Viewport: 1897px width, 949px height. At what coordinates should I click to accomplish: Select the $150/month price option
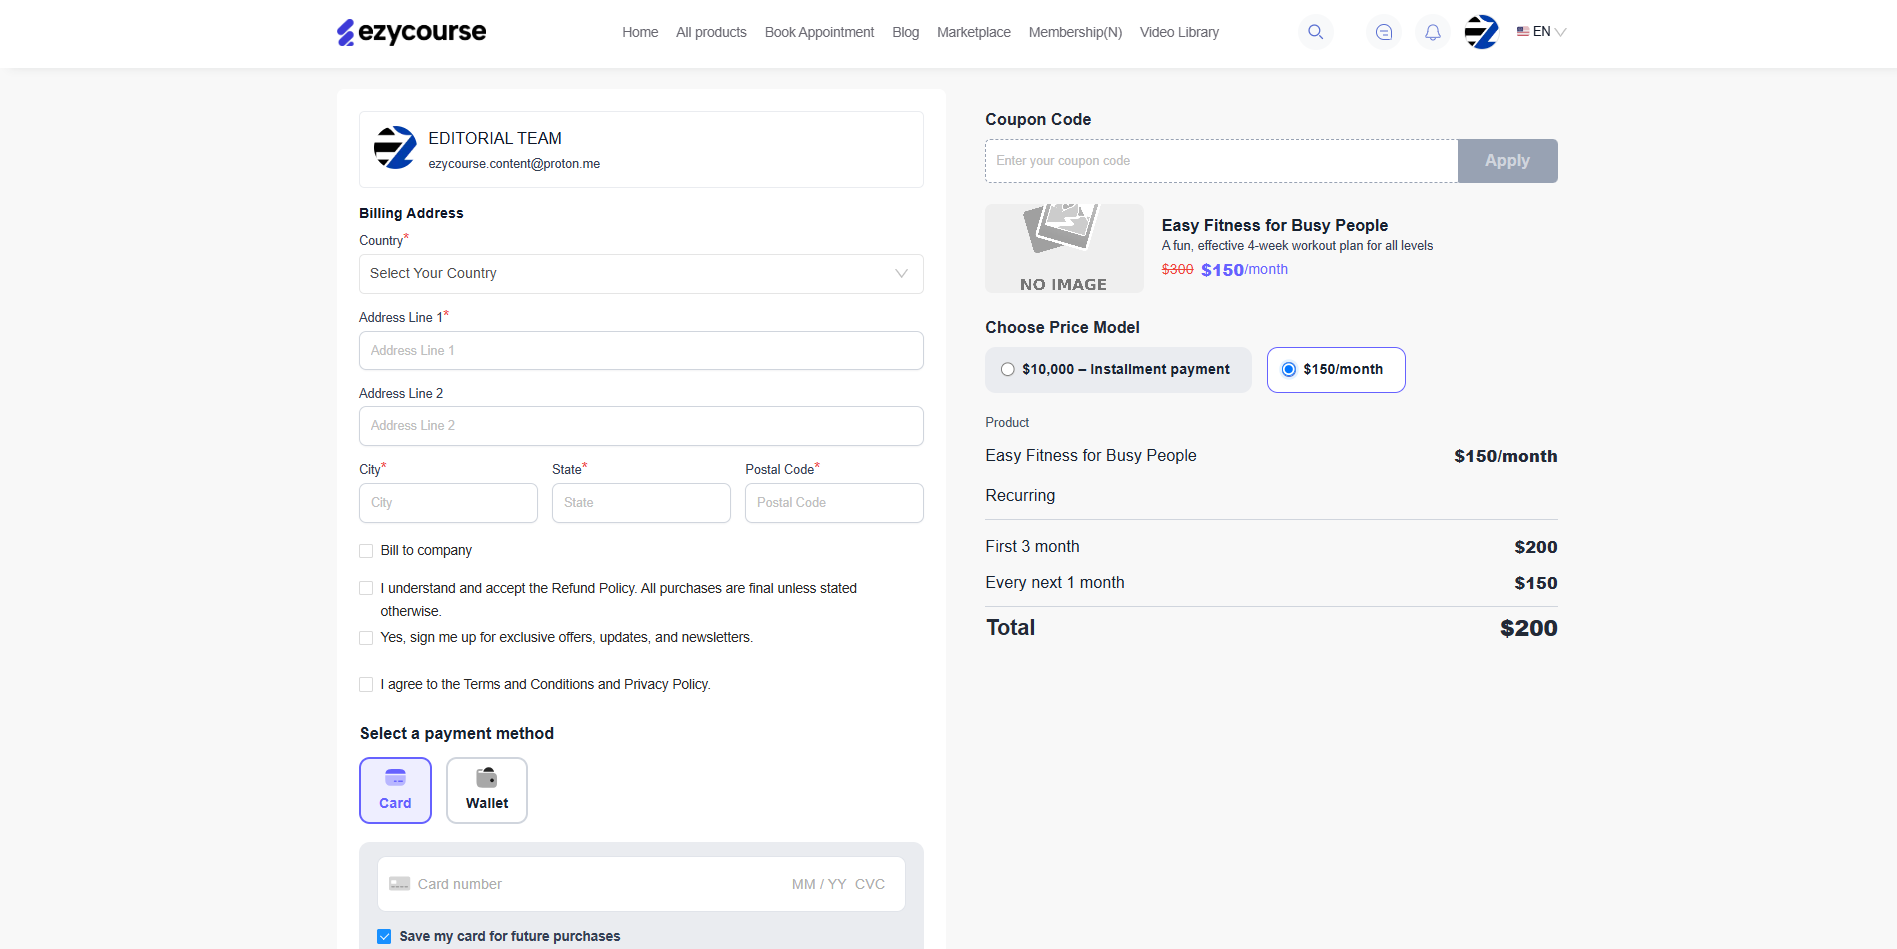[1336, 370]
